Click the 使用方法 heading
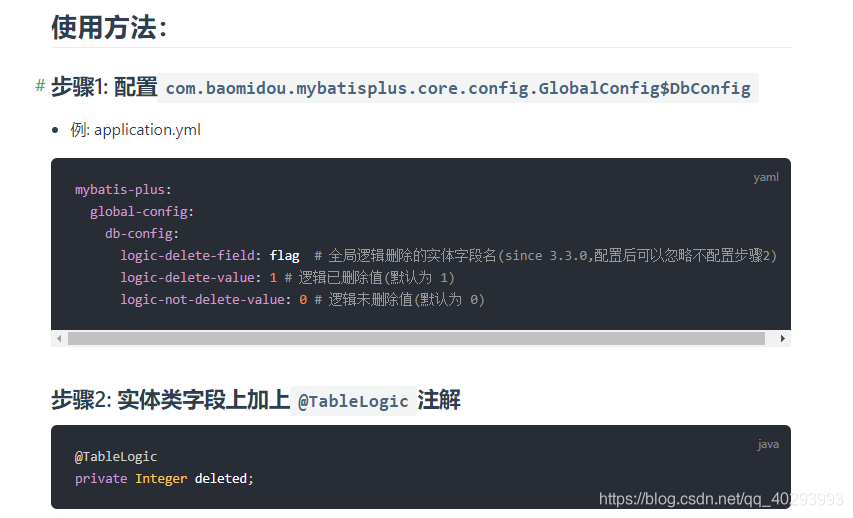The width and height of the screenshot is (853, 518). click(x=109, y=27)
